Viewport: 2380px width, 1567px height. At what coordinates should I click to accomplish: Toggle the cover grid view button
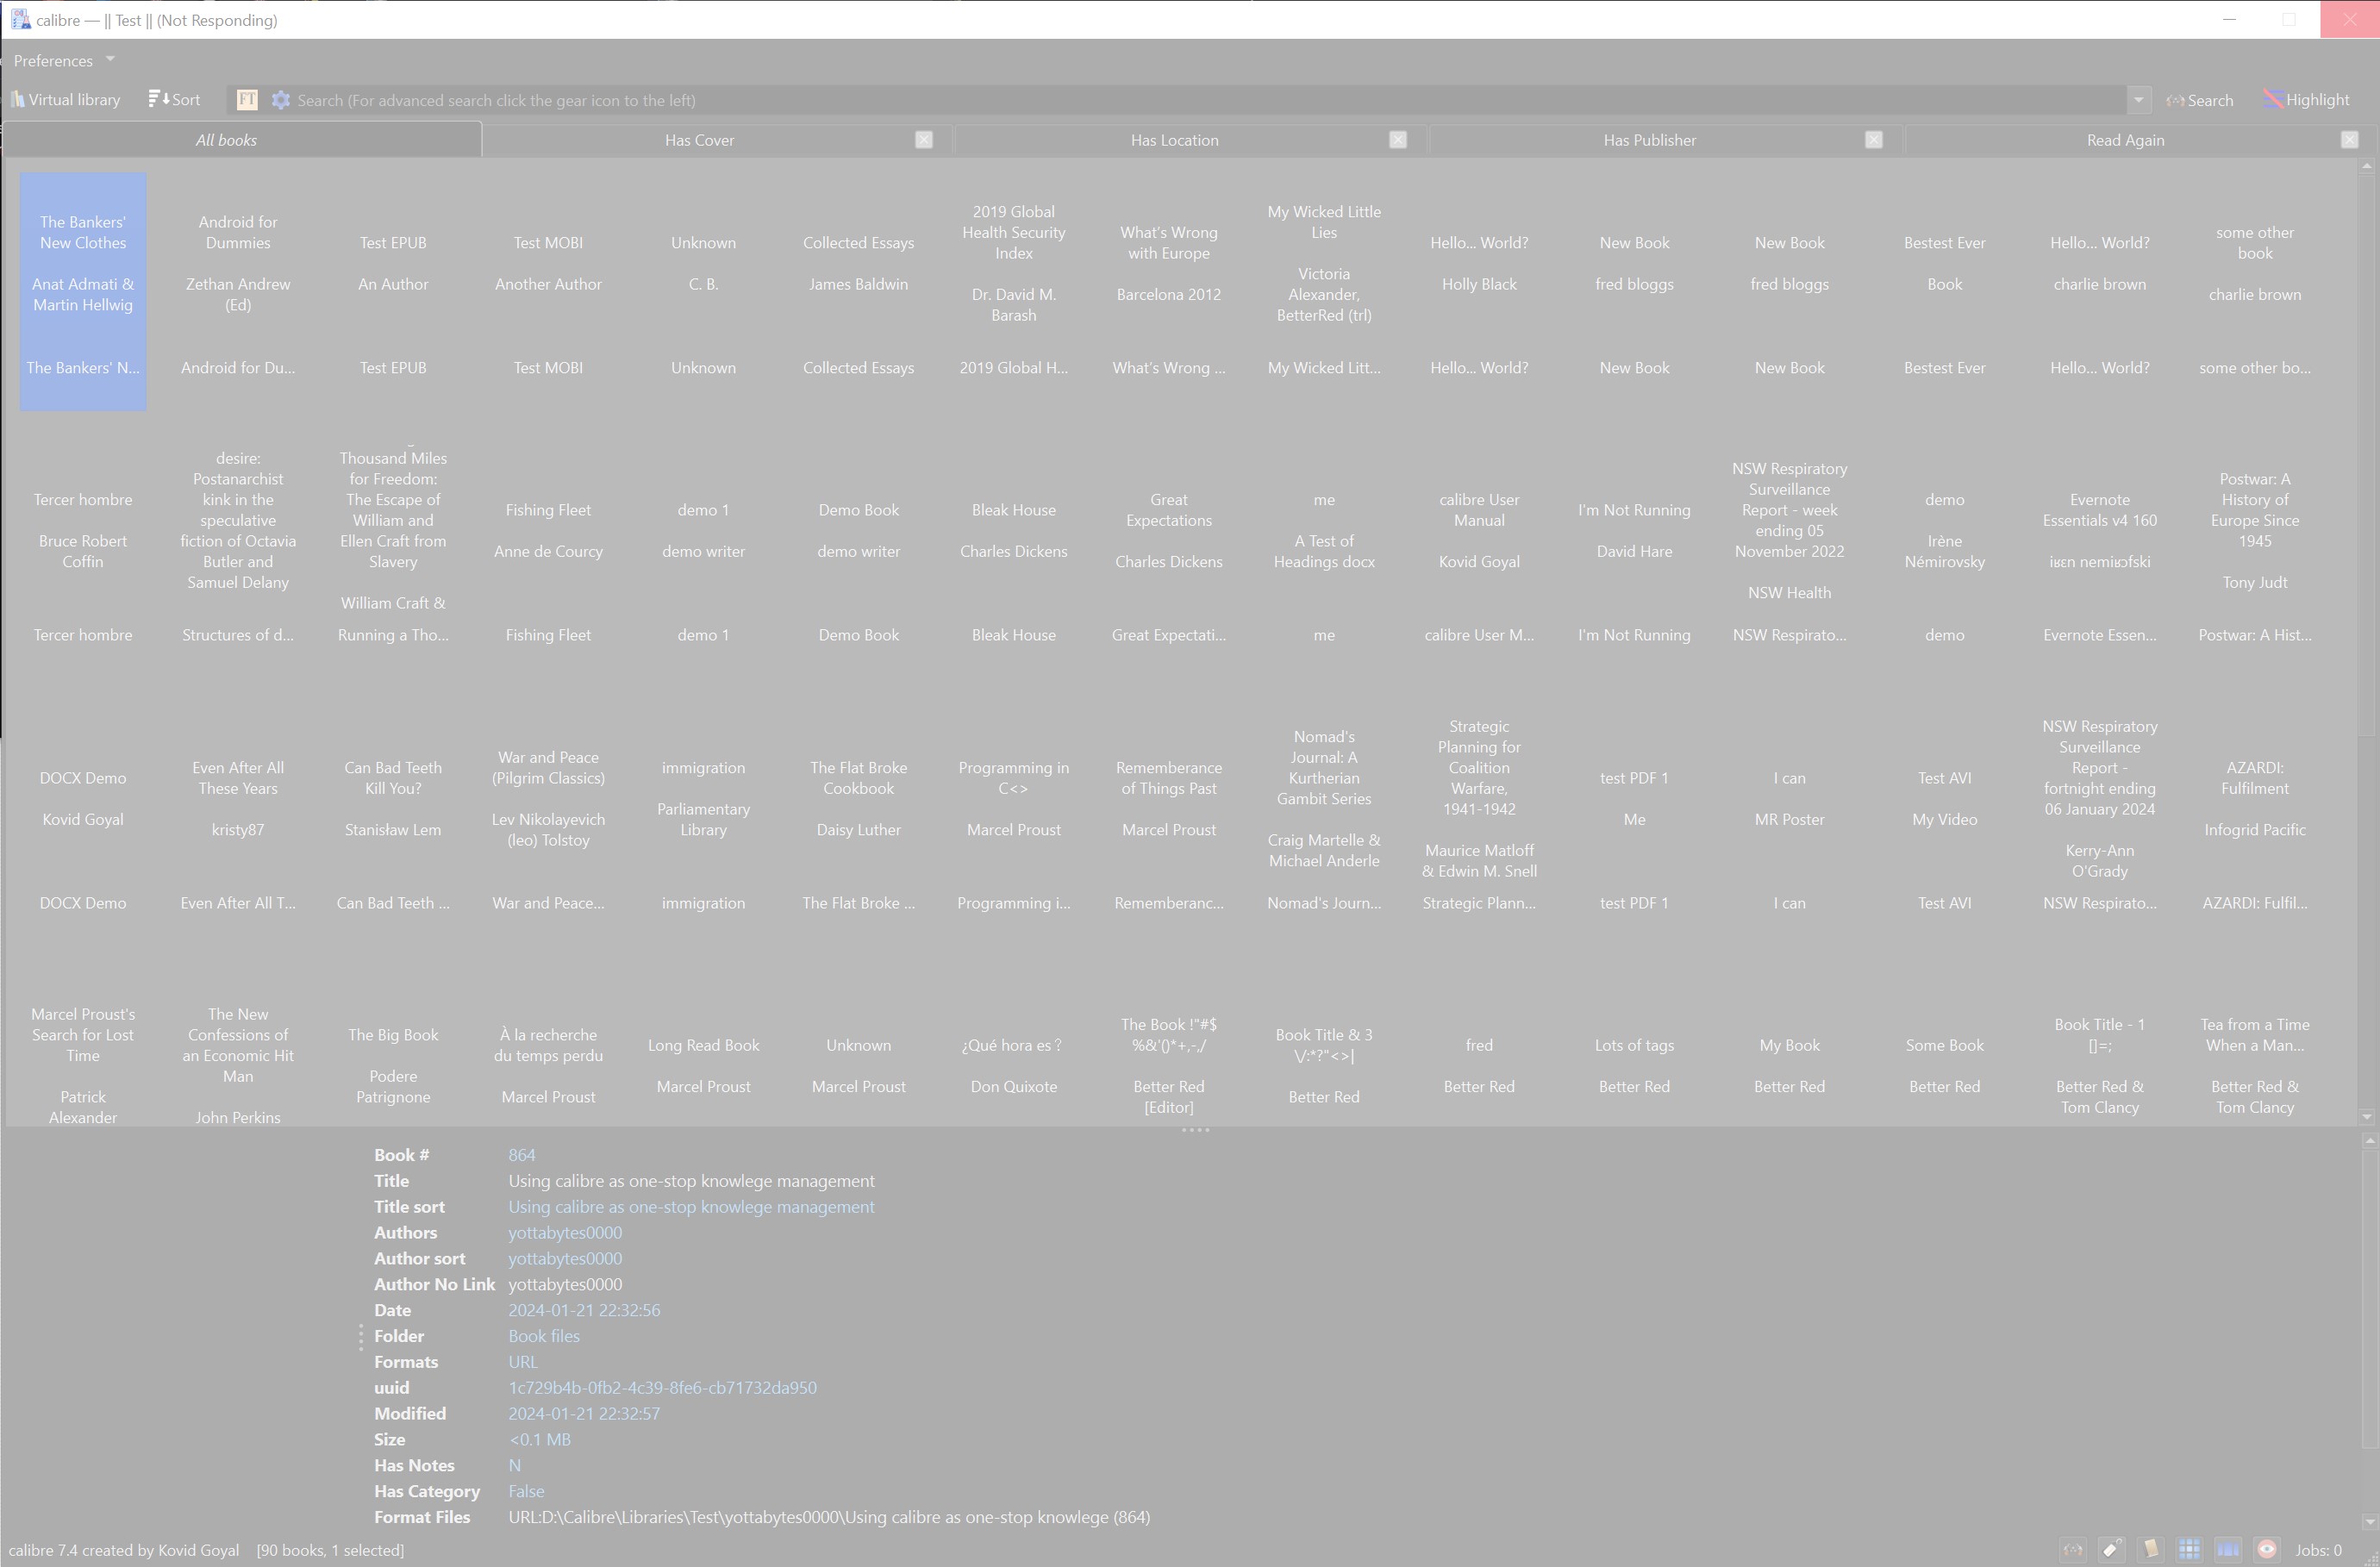(2188, 1549)
